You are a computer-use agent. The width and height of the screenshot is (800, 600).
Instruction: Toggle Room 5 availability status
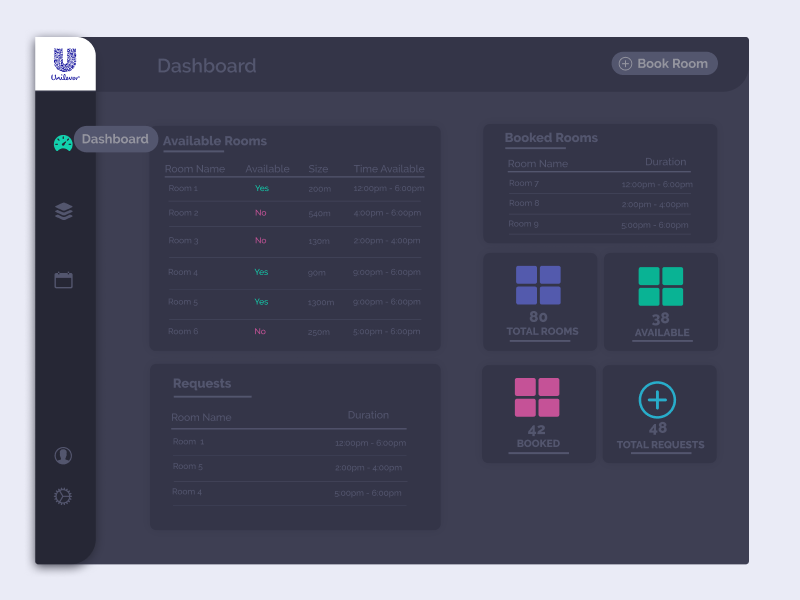(261, 302)
